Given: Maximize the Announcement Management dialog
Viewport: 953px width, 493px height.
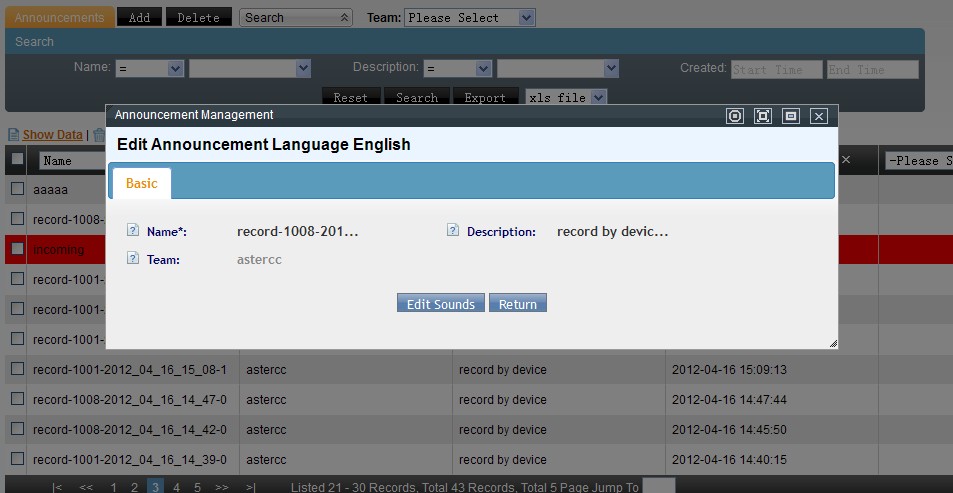Looking at the screenshot, I should click(763, 116).
